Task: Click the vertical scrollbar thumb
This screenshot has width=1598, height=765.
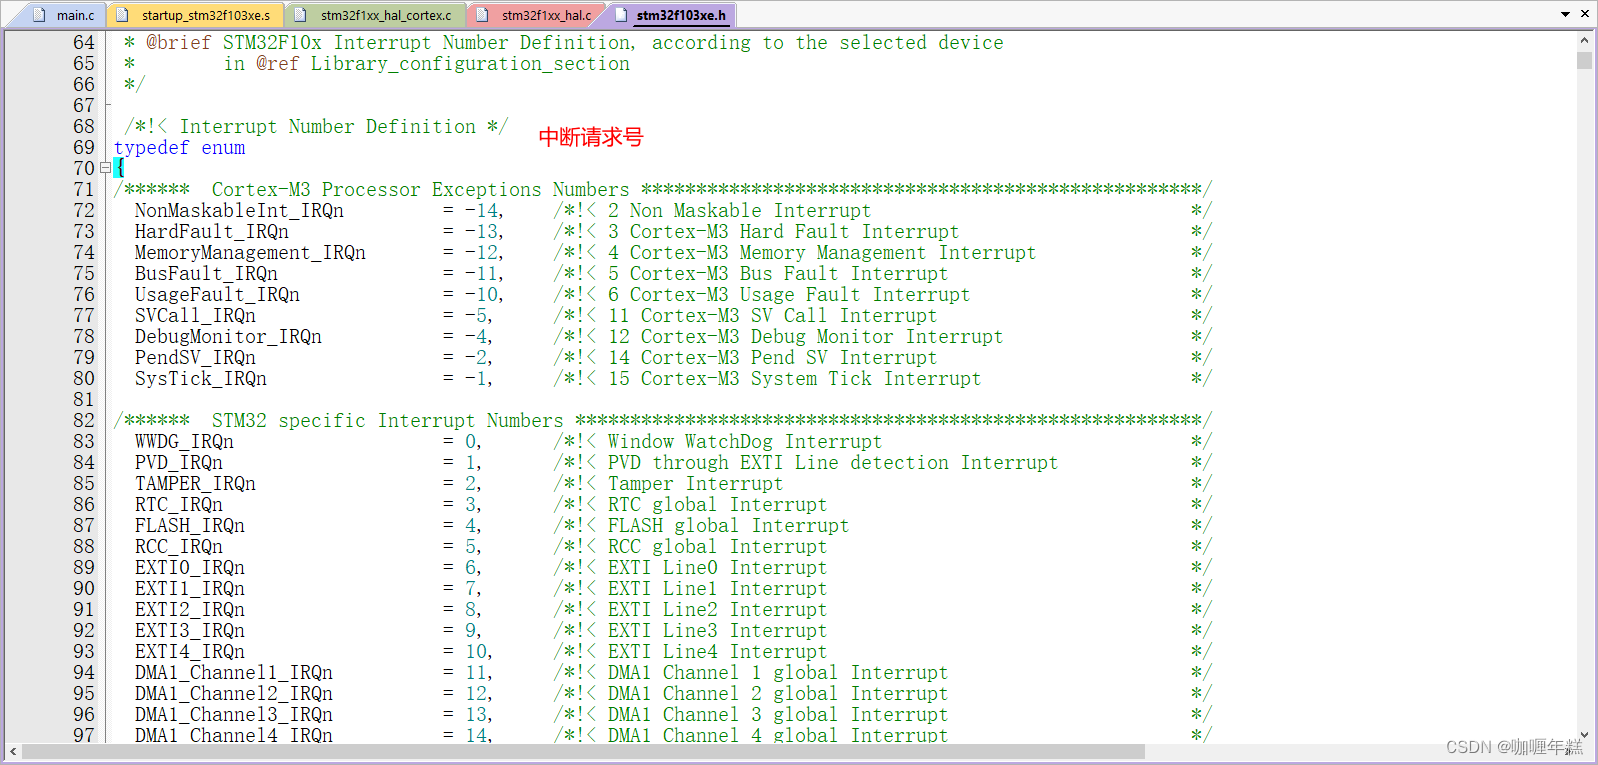Action: (1584, 60)
